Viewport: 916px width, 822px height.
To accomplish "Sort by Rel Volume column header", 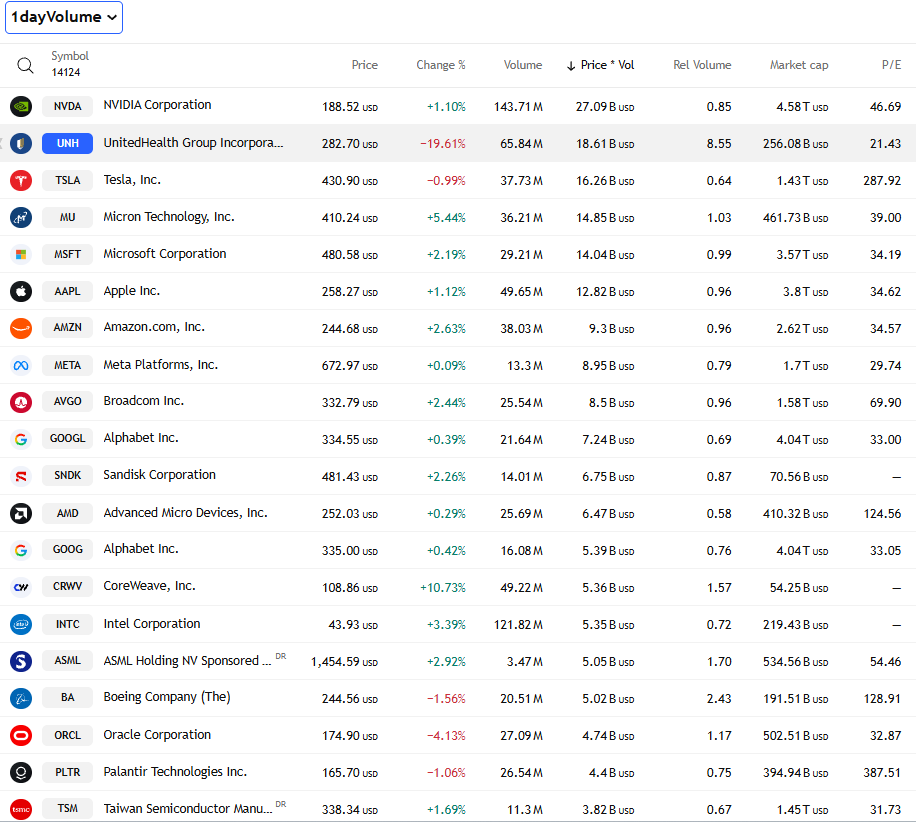I will (702, 65).
